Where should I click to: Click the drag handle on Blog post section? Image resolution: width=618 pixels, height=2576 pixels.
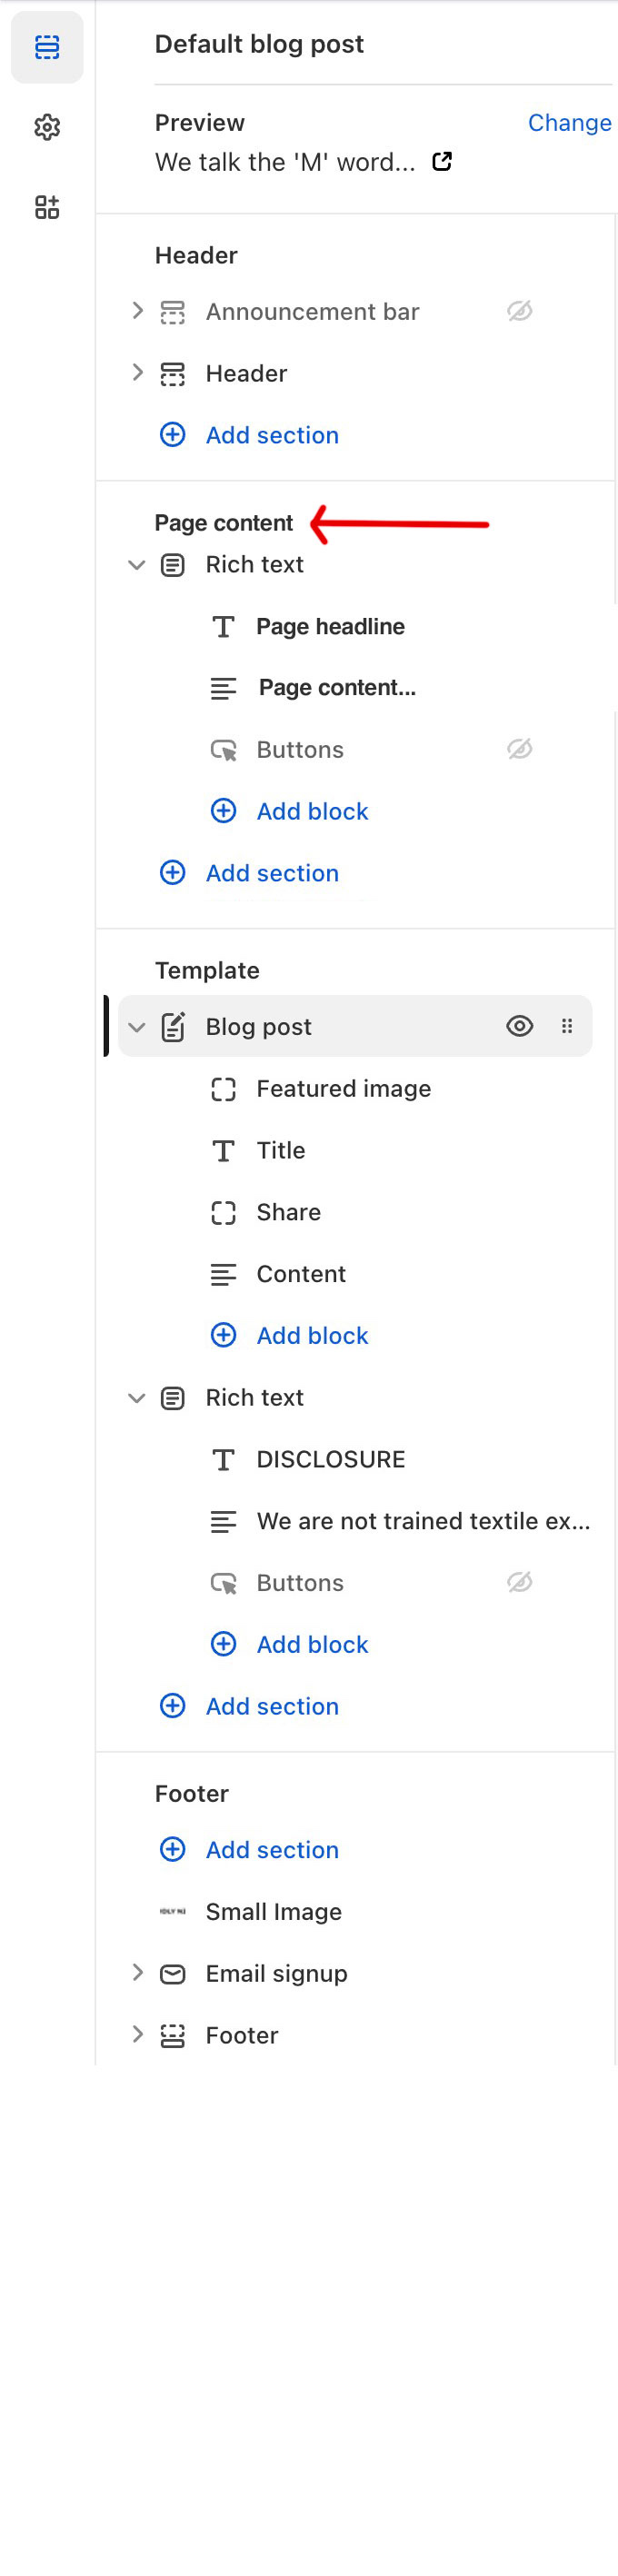[567, 1026]
